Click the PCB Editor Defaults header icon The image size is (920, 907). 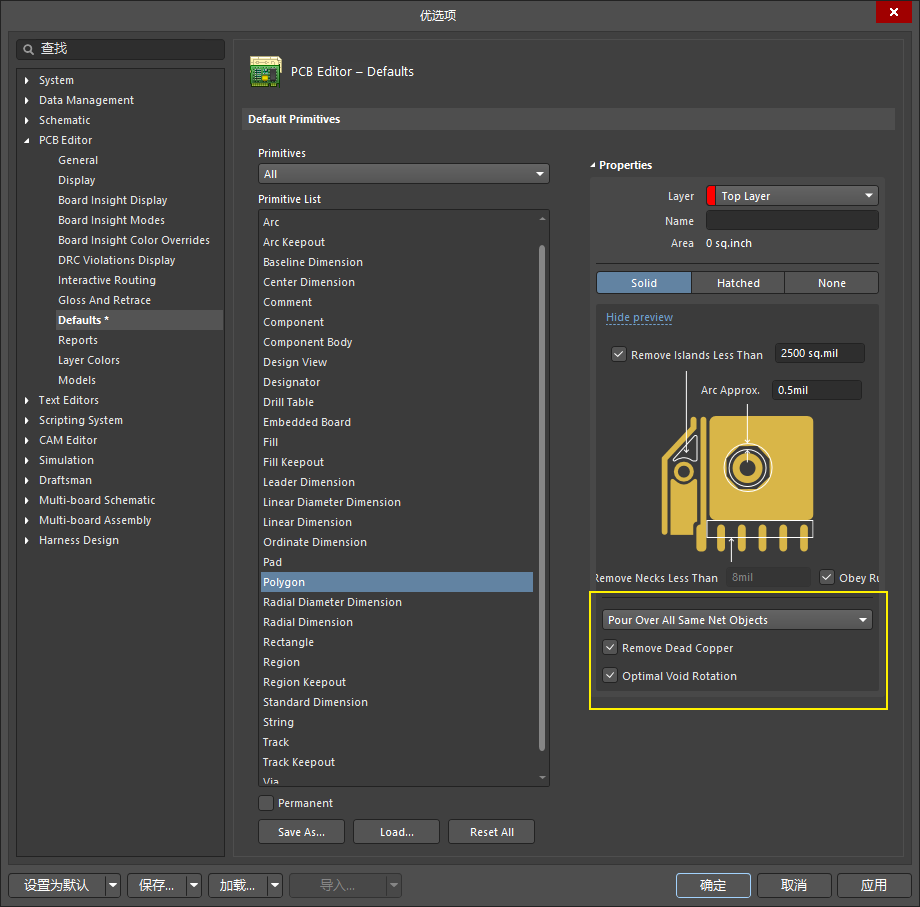pos(265,72)
